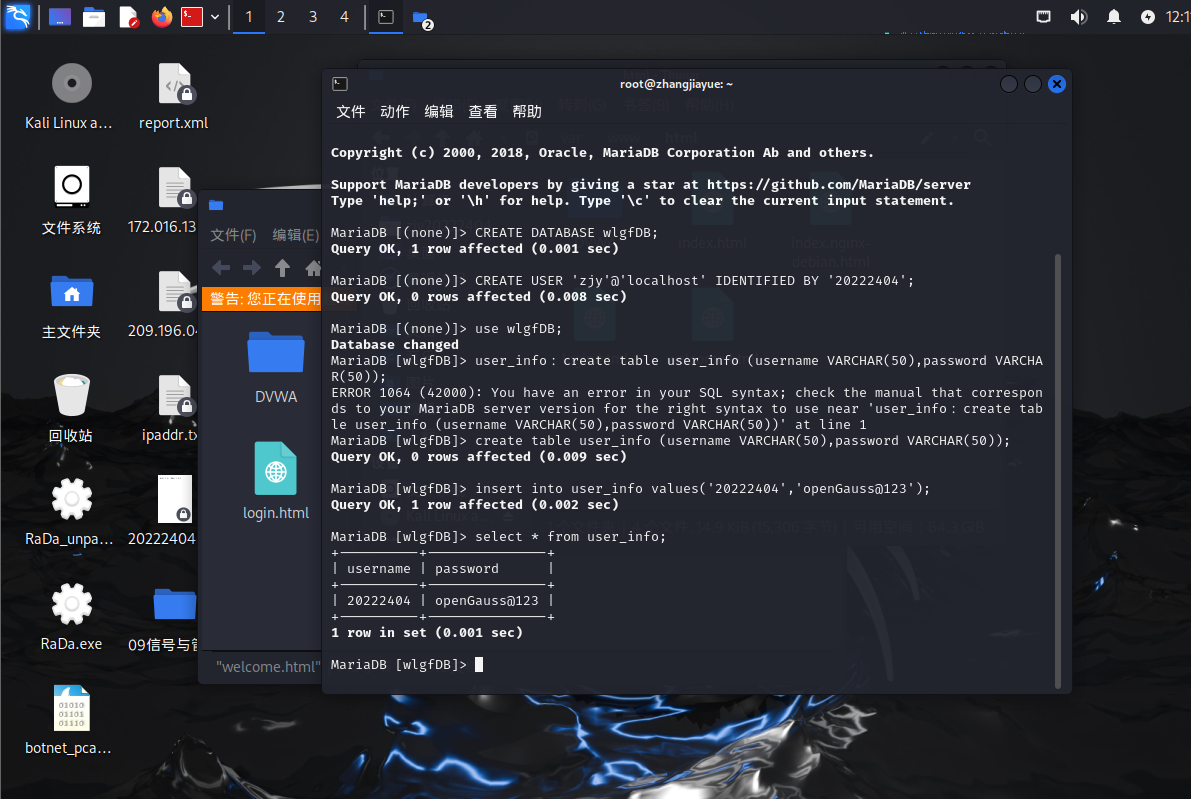1191x799 pixels.
Task: Select the DVWA folder in the file manager
Action: [x=276, y=368]
